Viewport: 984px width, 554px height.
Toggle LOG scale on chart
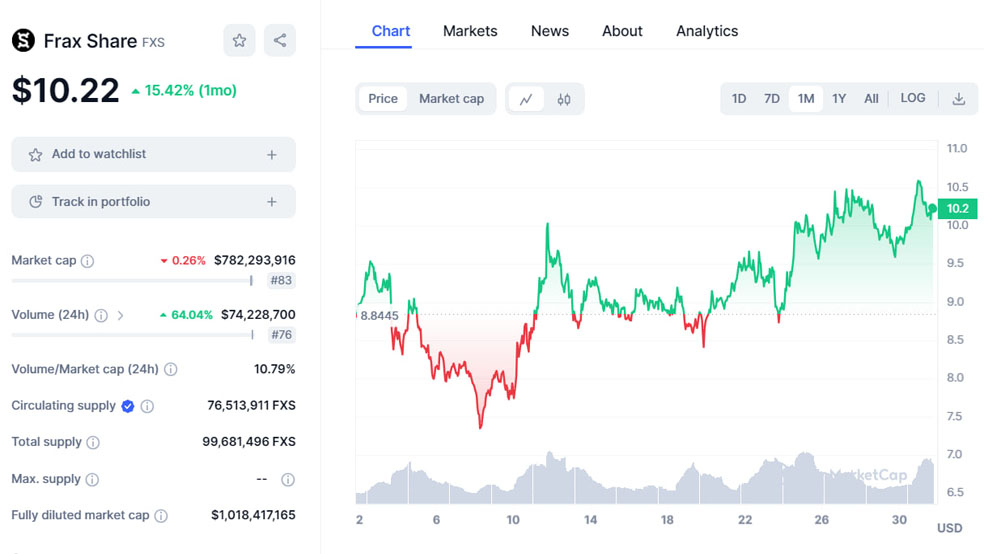click(912, 98)
